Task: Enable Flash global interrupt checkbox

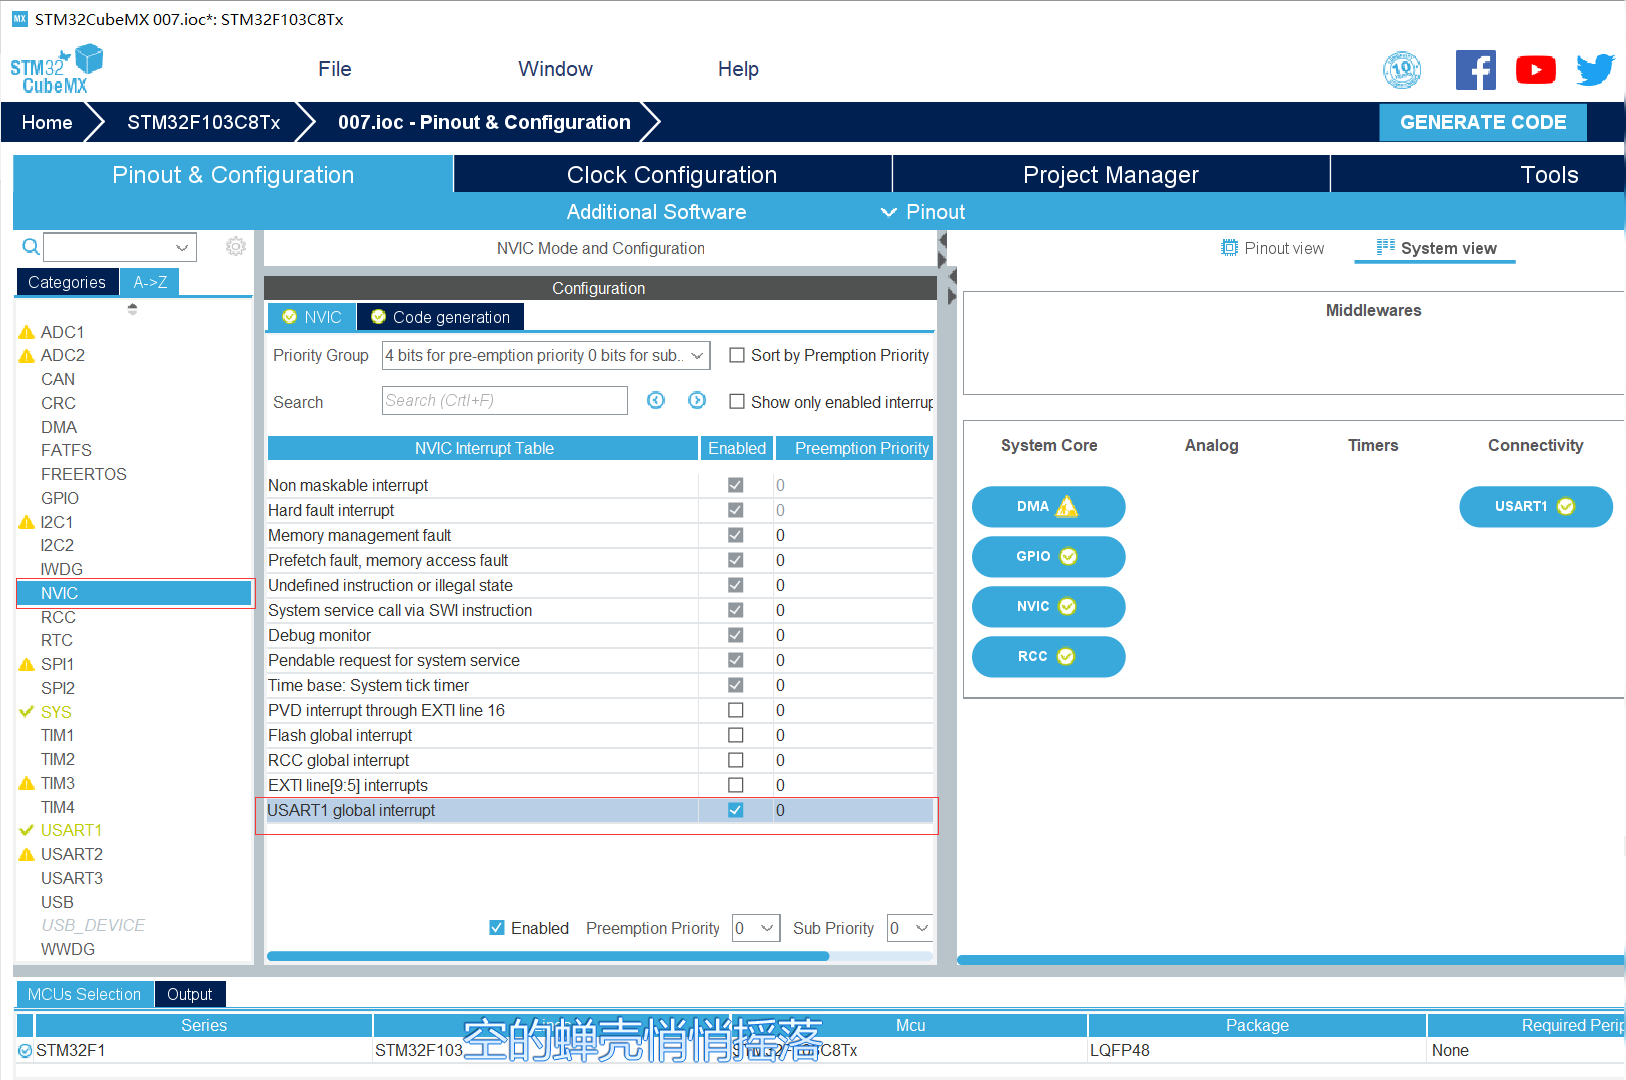Action: pos(736,735)
